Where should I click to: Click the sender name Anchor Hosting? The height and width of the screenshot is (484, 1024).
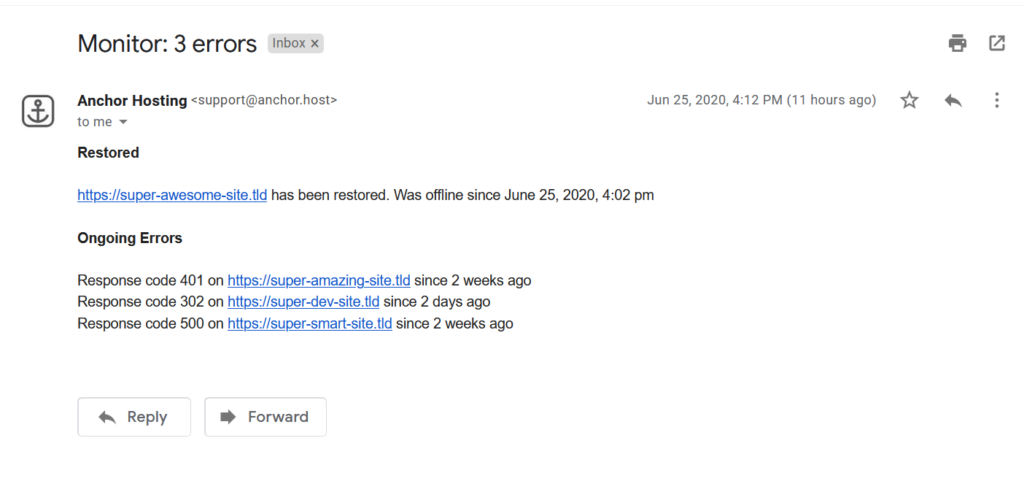[132, 101]
